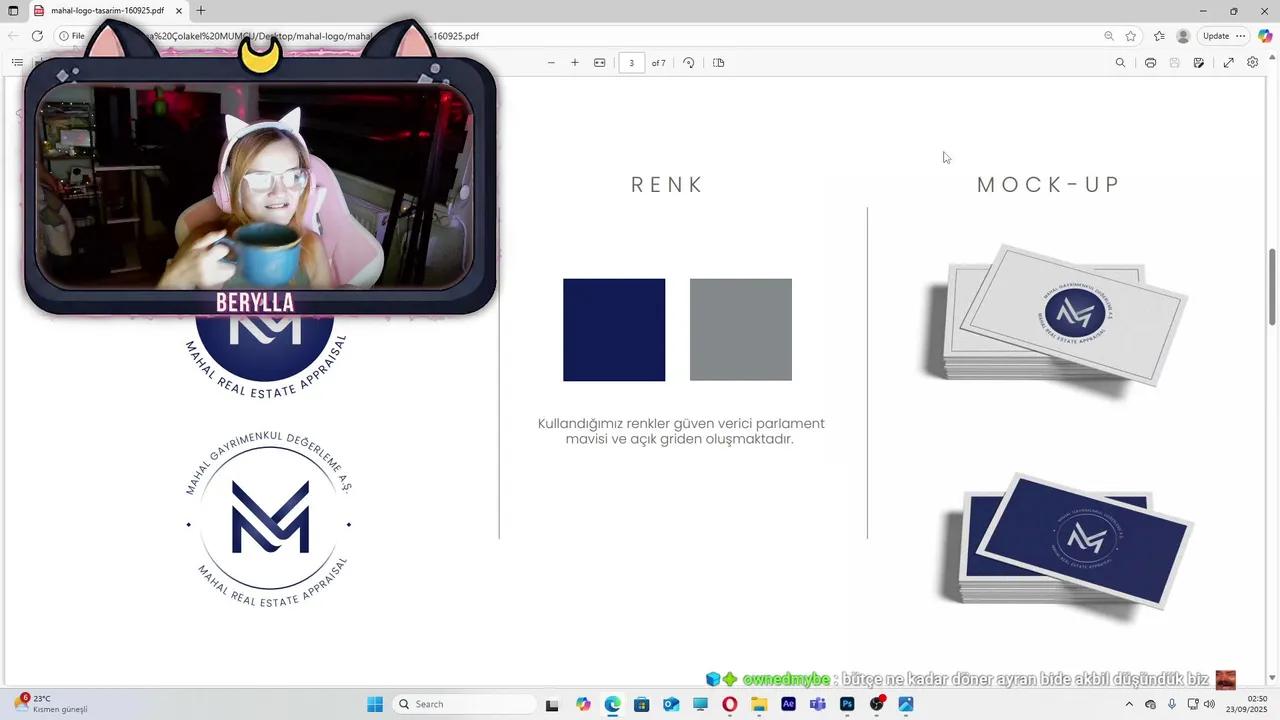Click the microphone tray icon
1280x720 pixels.
point(1172,704)
